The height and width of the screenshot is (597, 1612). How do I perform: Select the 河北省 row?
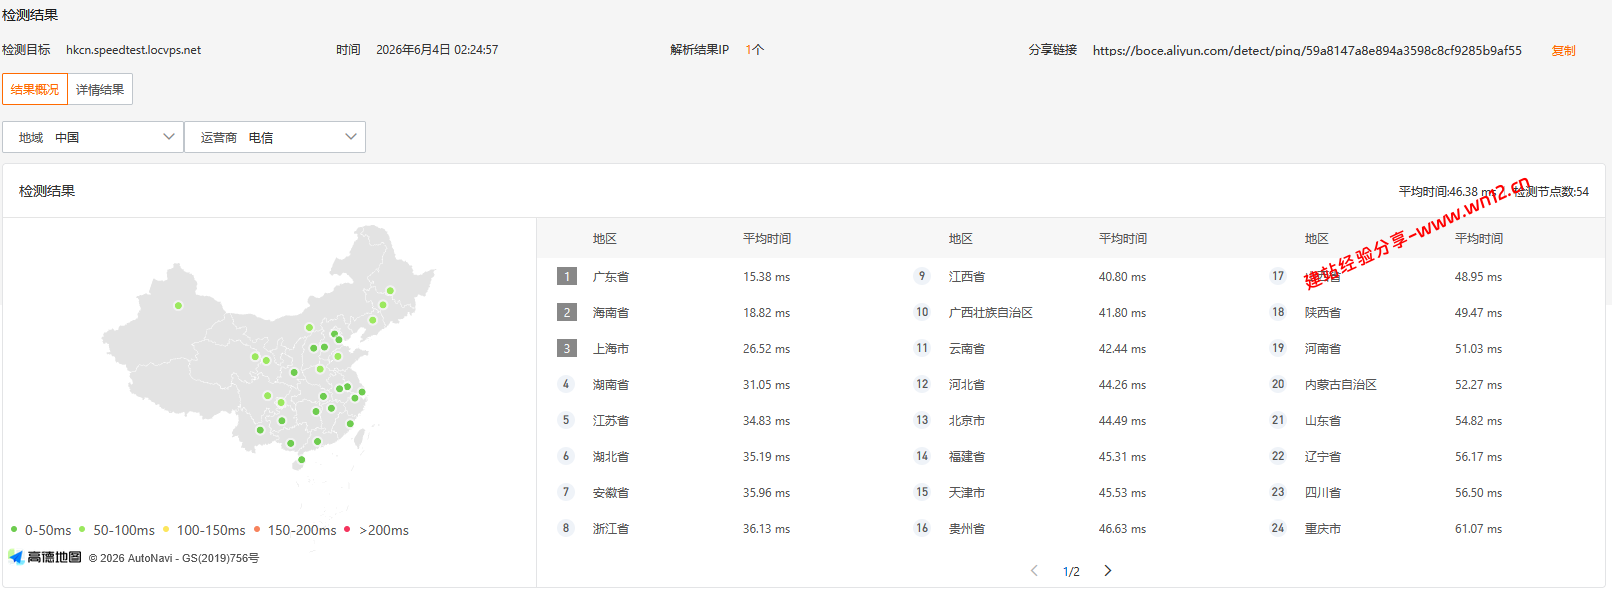(1071, 385)
